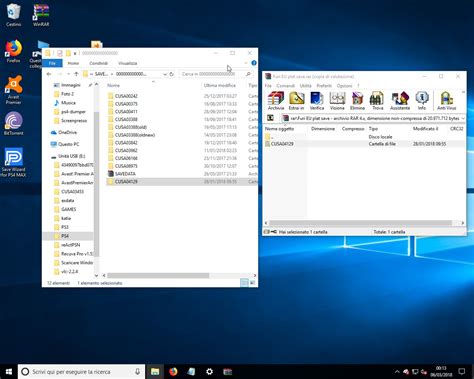Click WinRAR's Elimina toolbar icon
474x379 pixels.
357,101
